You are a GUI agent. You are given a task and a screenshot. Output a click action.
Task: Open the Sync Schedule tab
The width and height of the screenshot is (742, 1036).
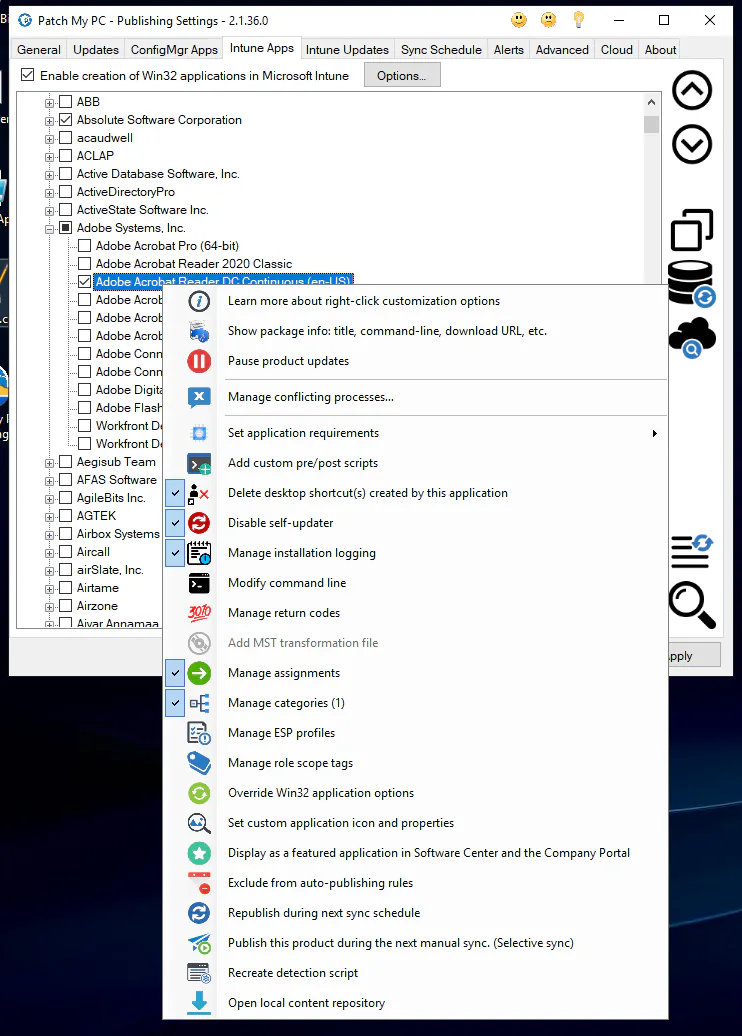[441, 50]
